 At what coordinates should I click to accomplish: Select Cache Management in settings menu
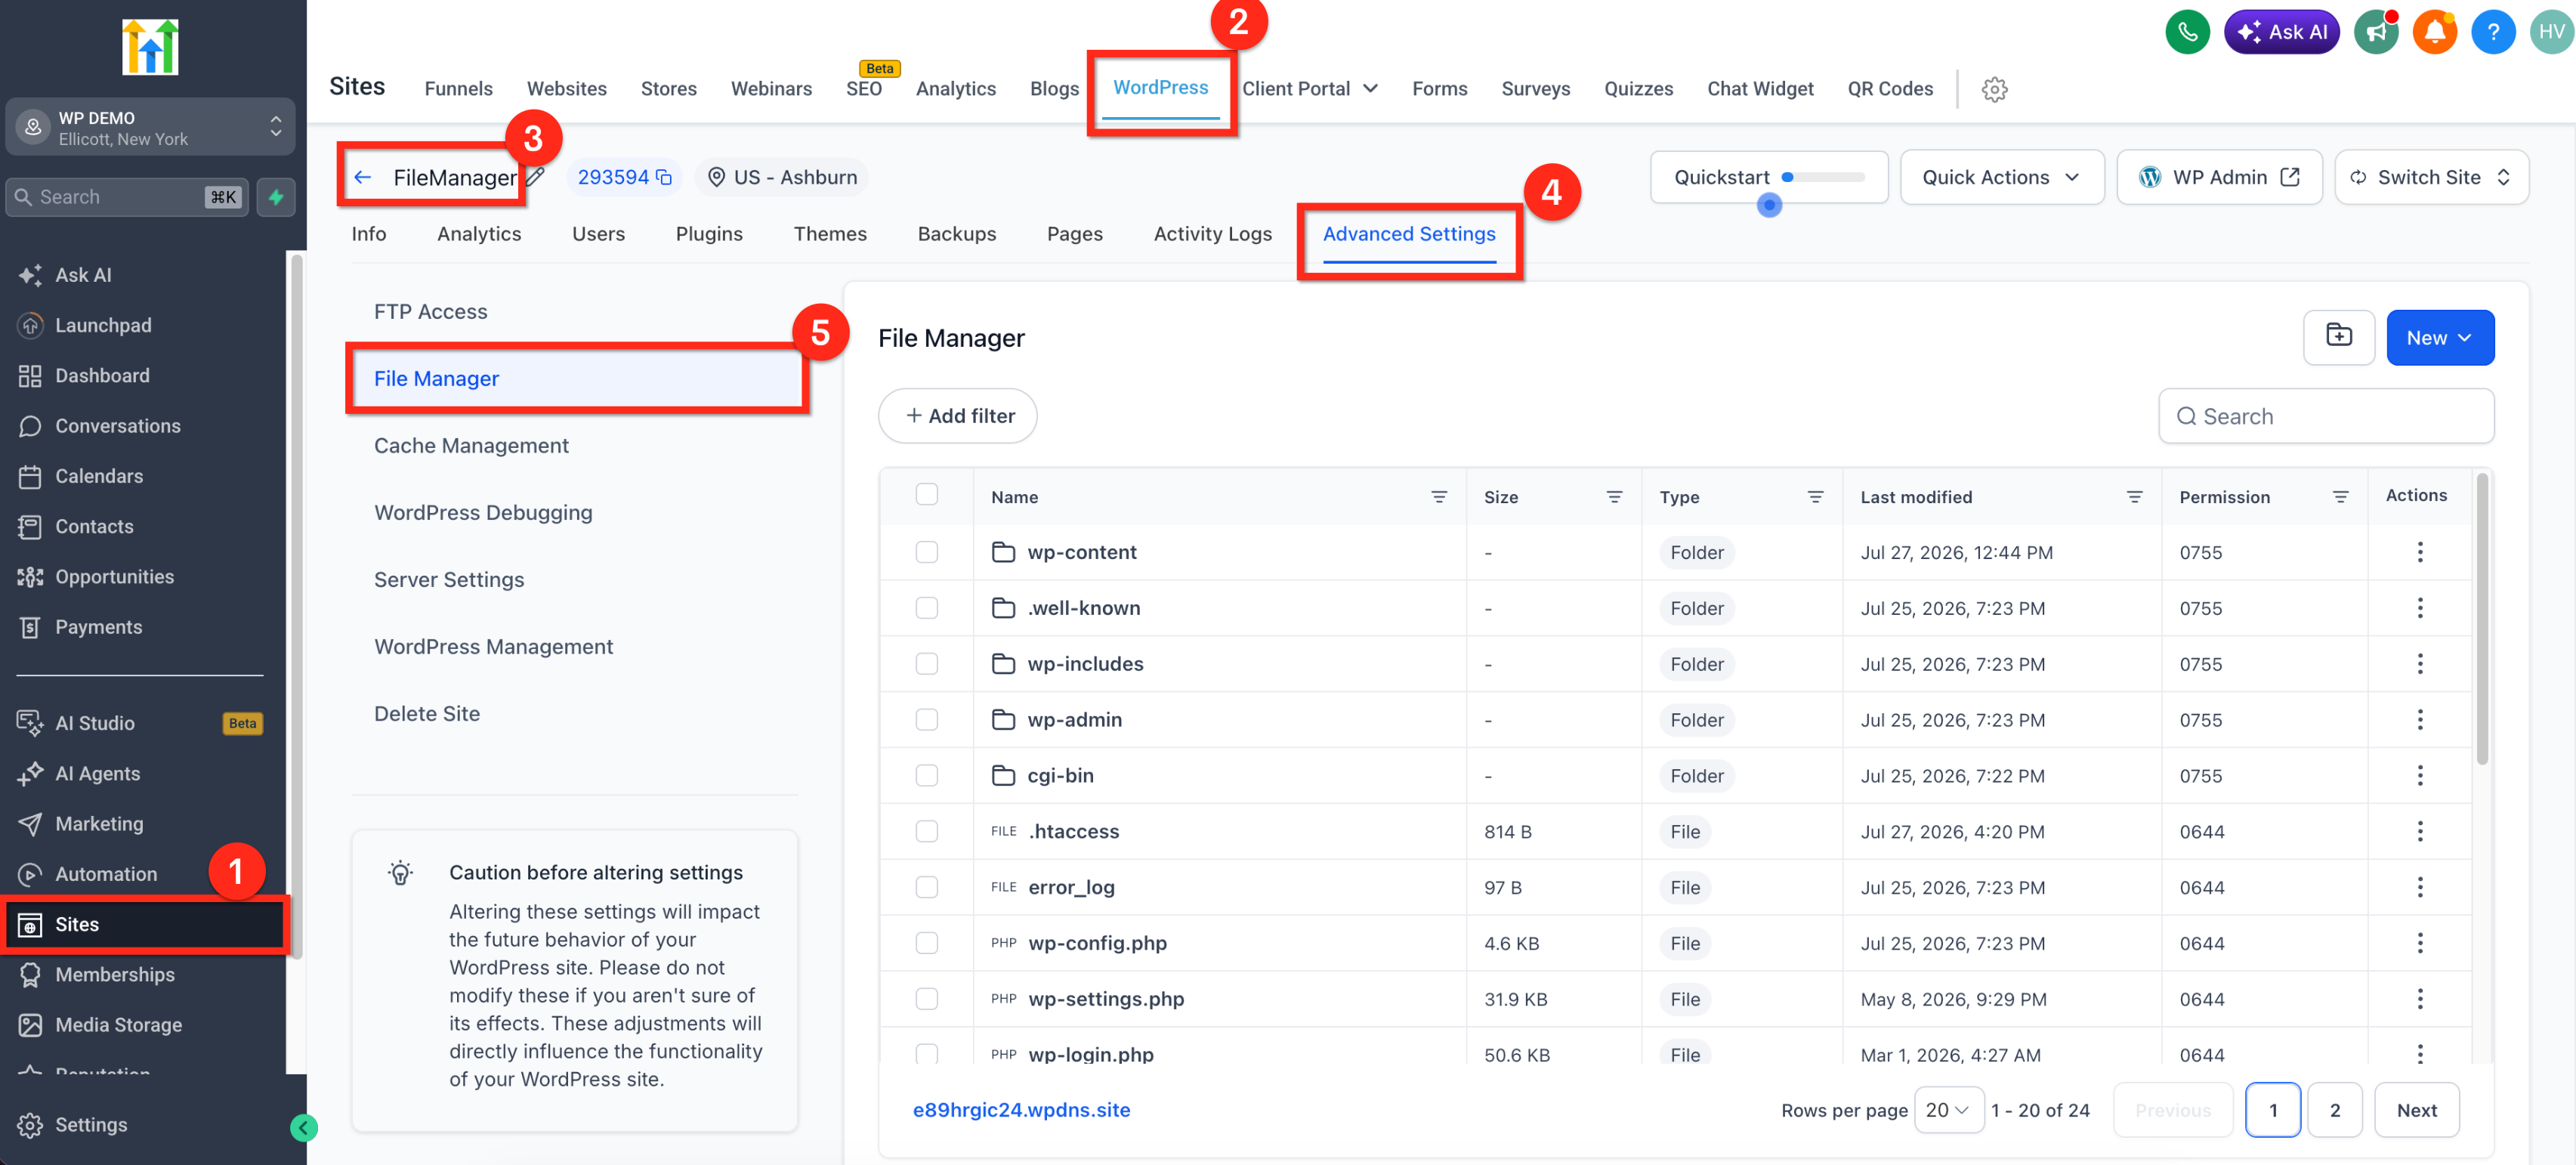coord(471,445)
